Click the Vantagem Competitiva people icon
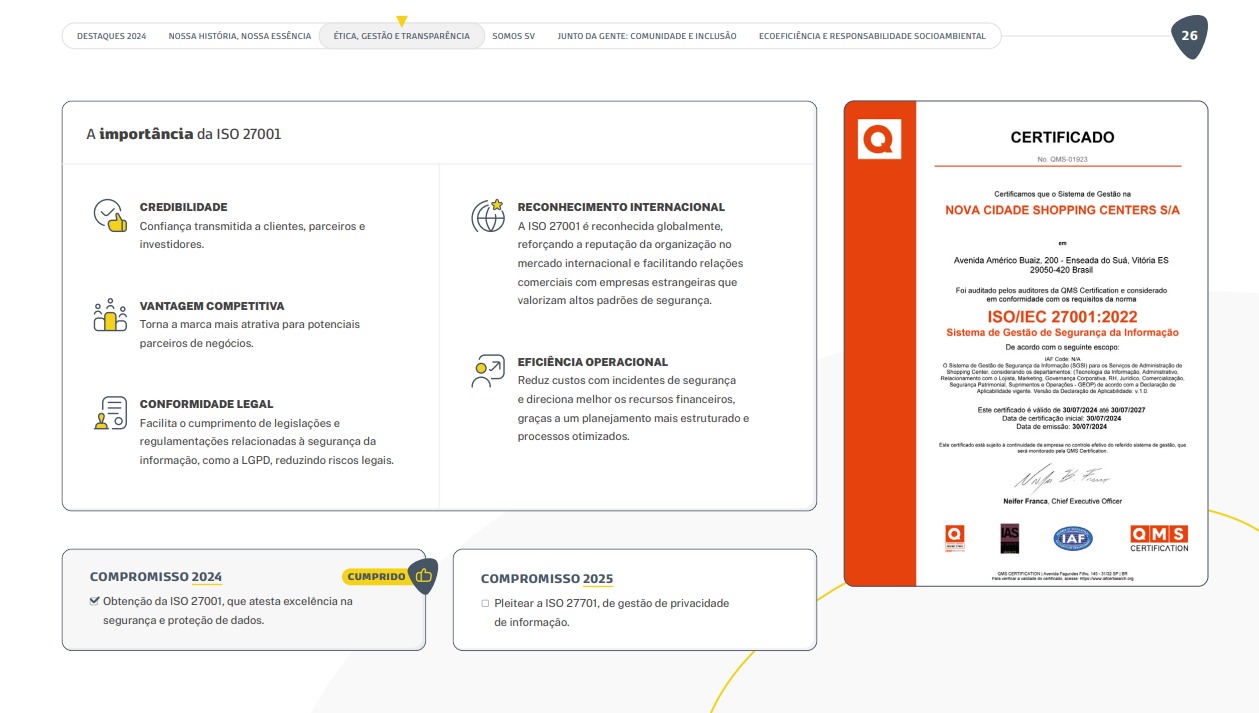This screenshot has width=1259, height=713. click(110, 315)
